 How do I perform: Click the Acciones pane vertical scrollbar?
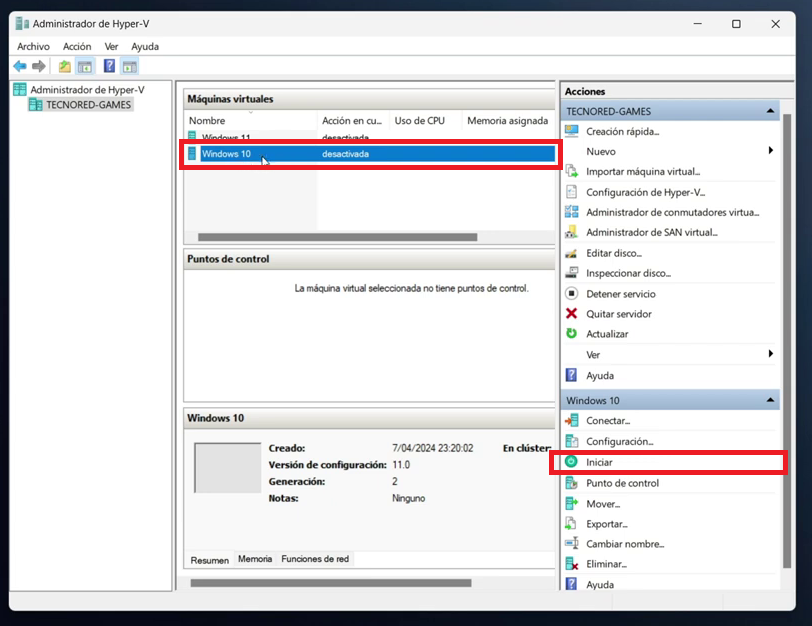point(787,341)
